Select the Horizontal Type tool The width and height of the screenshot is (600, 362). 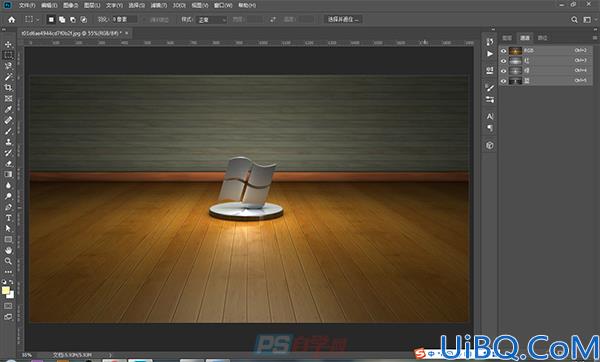click(8, 218)
